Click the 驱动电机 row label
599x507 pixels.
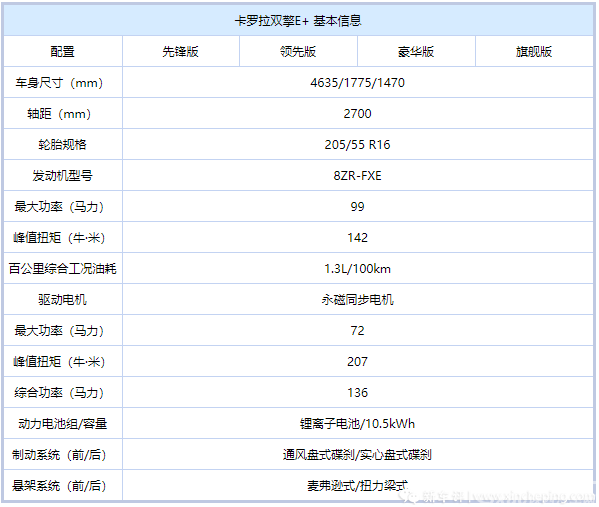(63, 300)
